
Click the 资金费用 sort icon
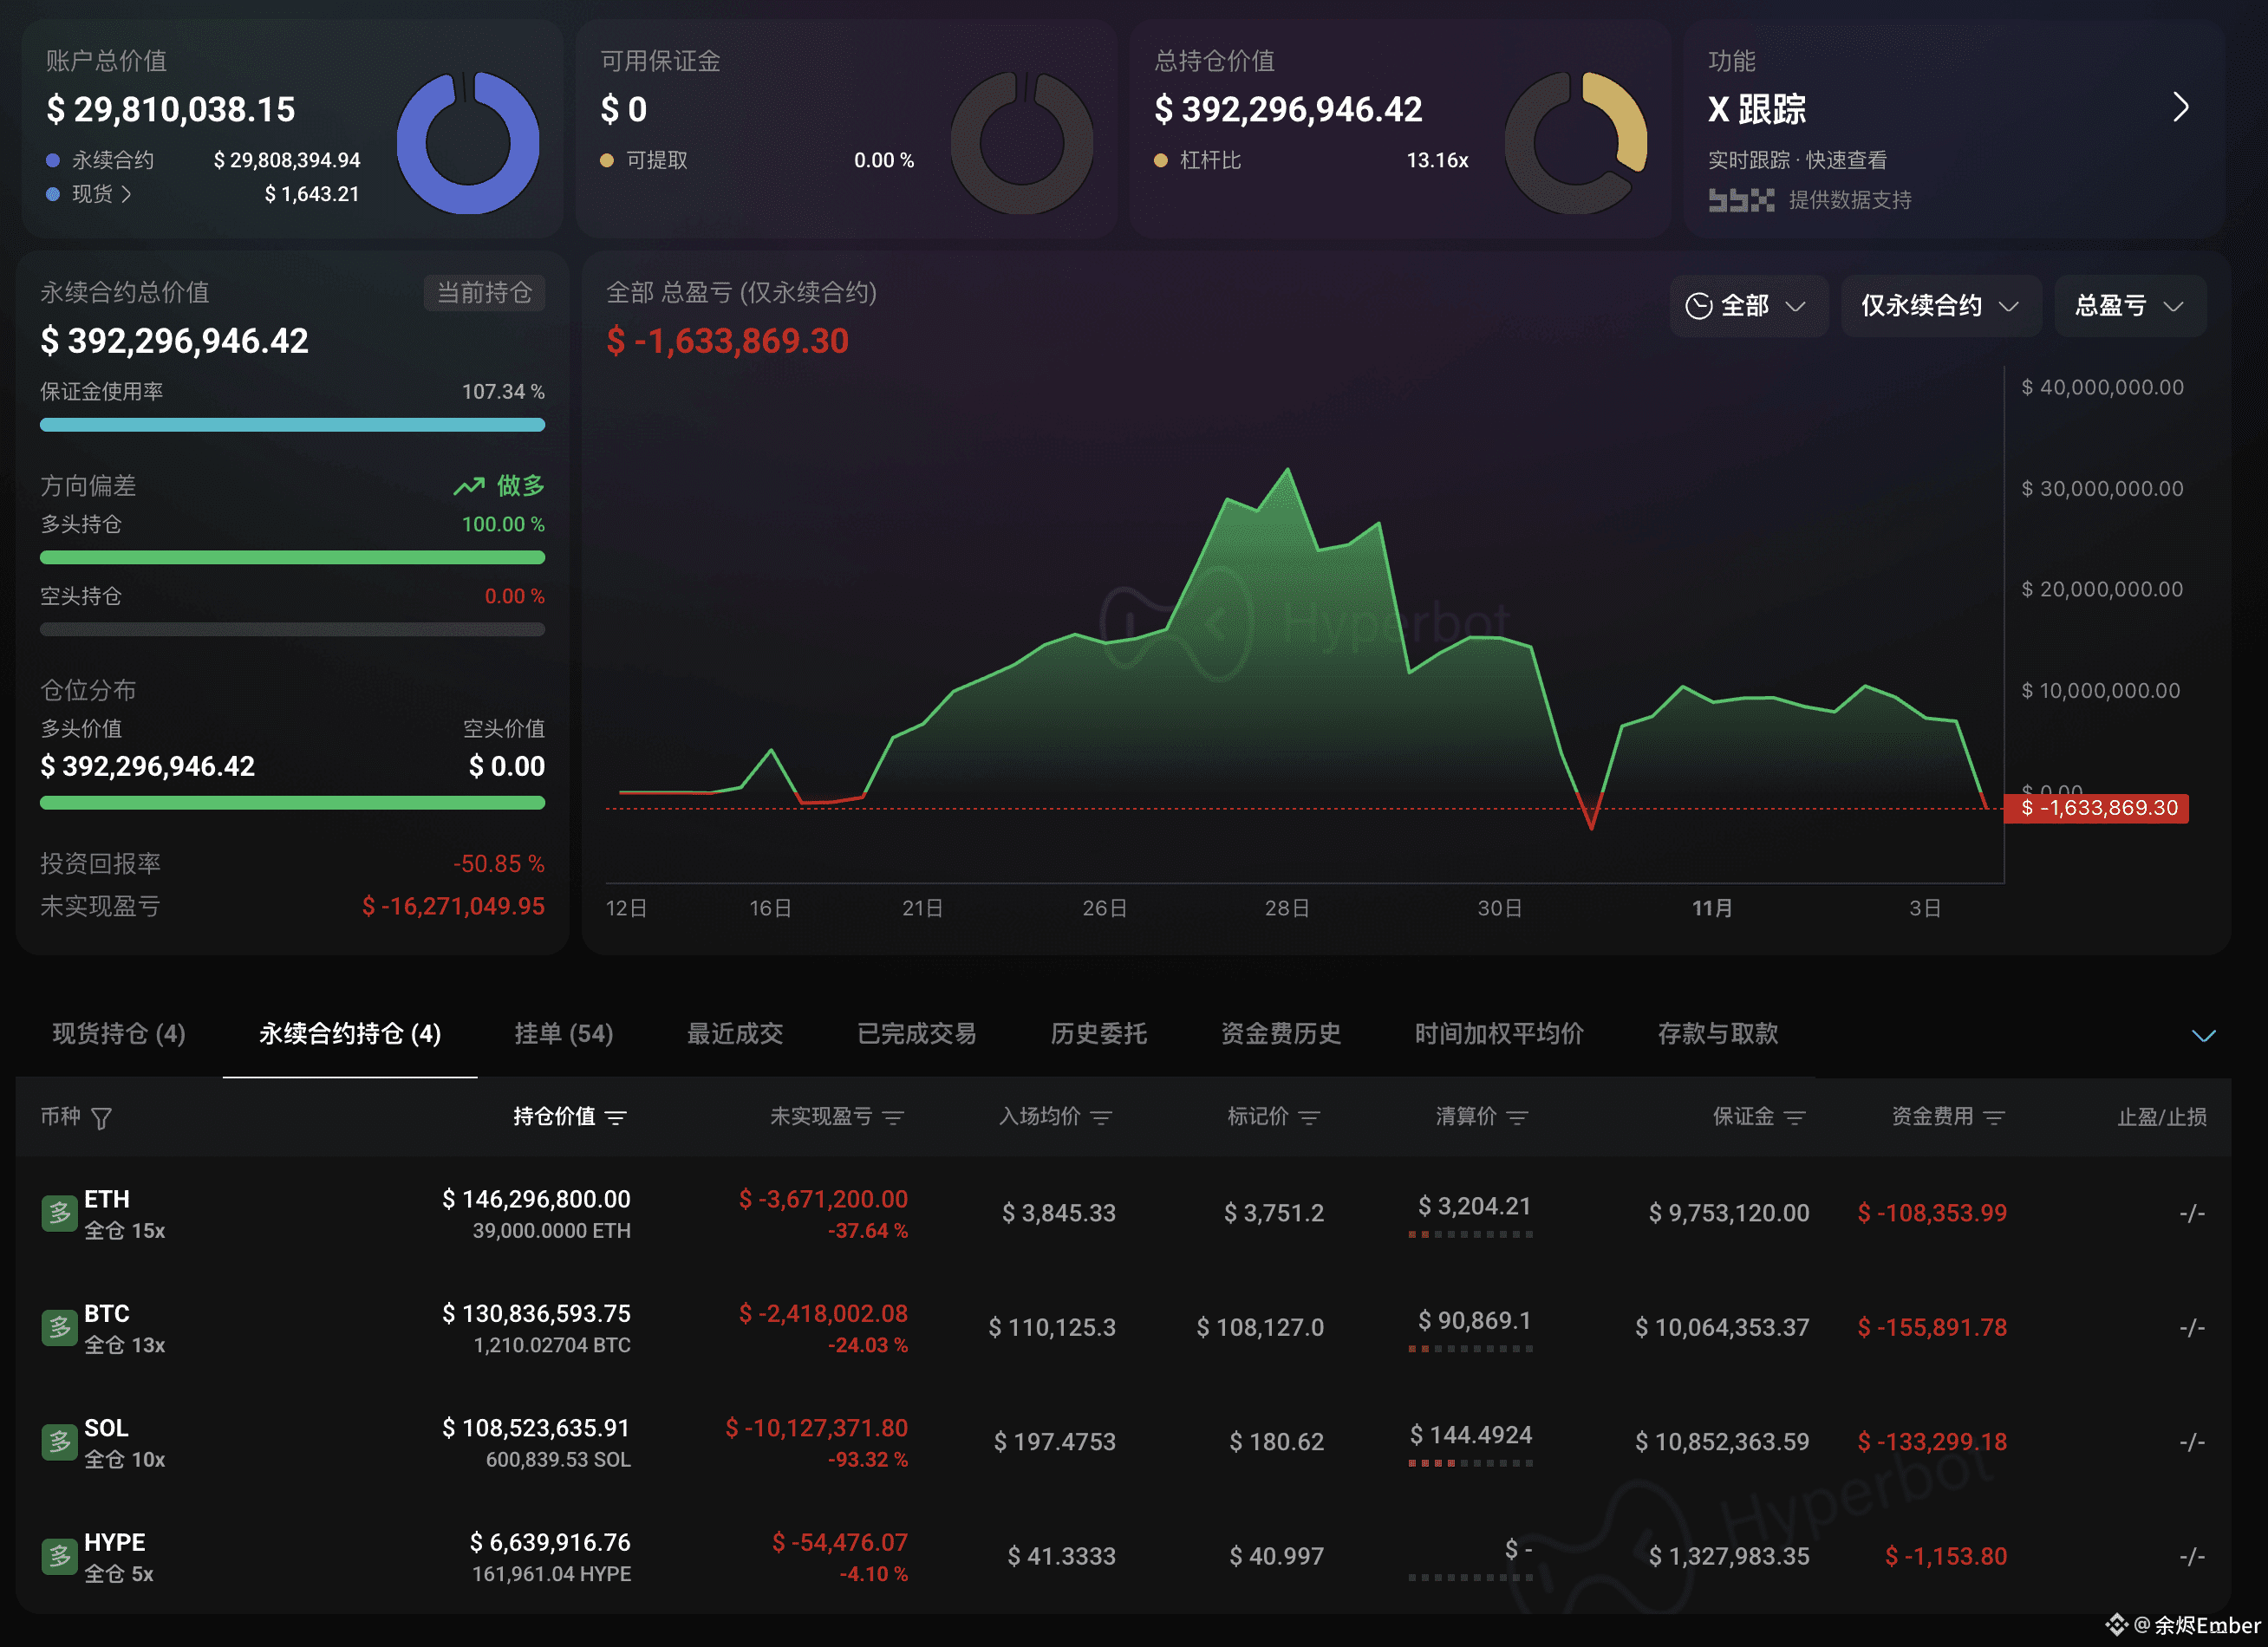click(x=1994, y=1117)
